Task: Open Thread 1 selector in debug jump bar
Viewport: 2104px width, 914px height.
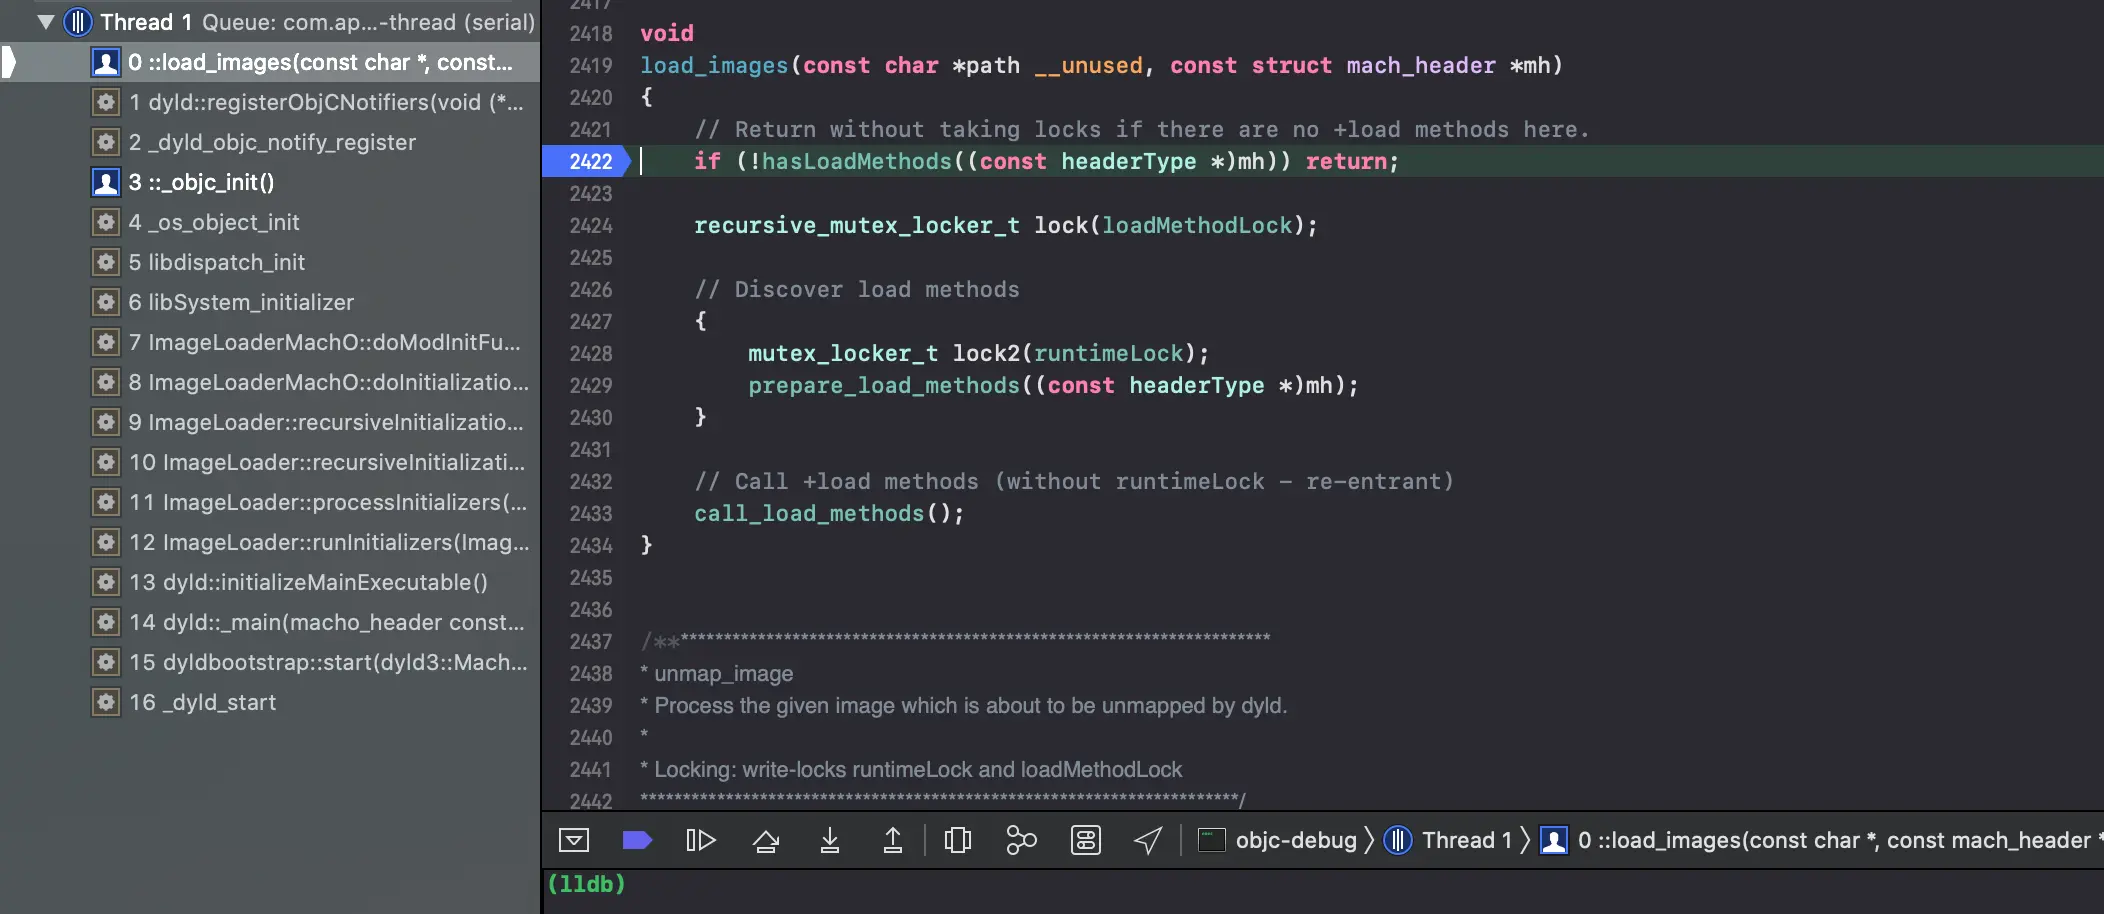Action: coord(1448,840)
